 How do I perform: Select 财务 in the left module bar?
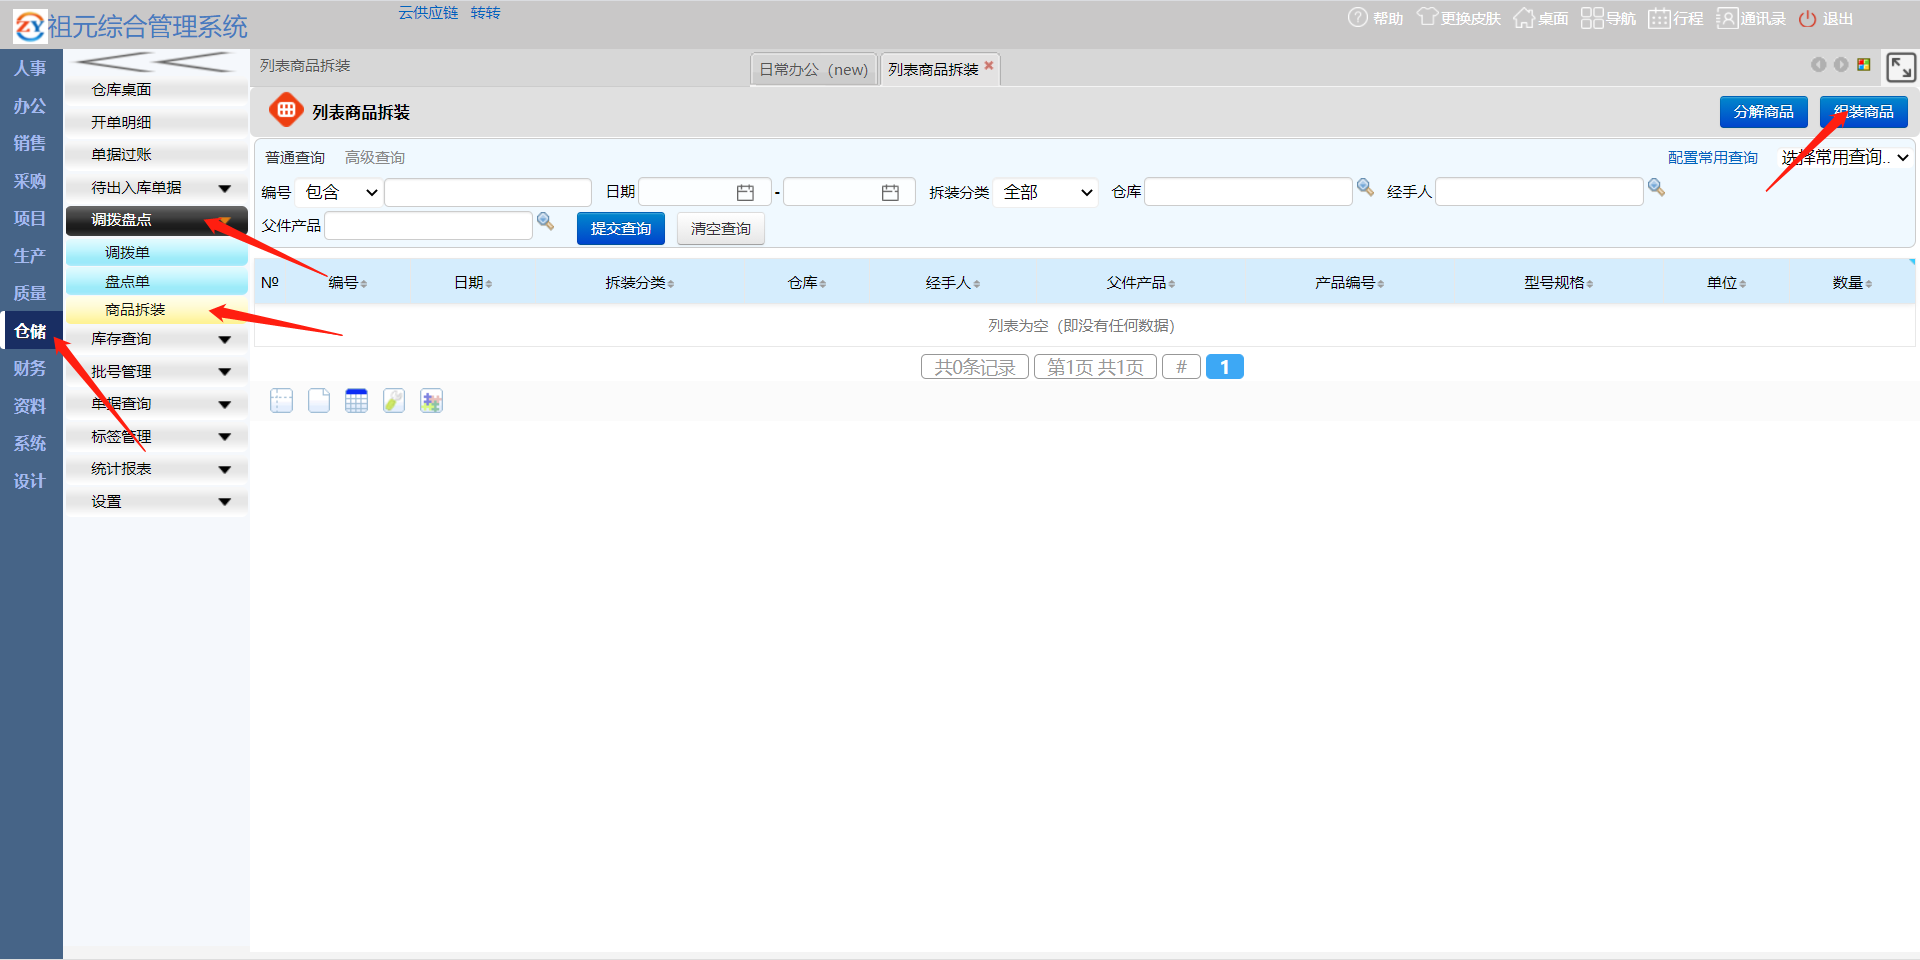30,368
